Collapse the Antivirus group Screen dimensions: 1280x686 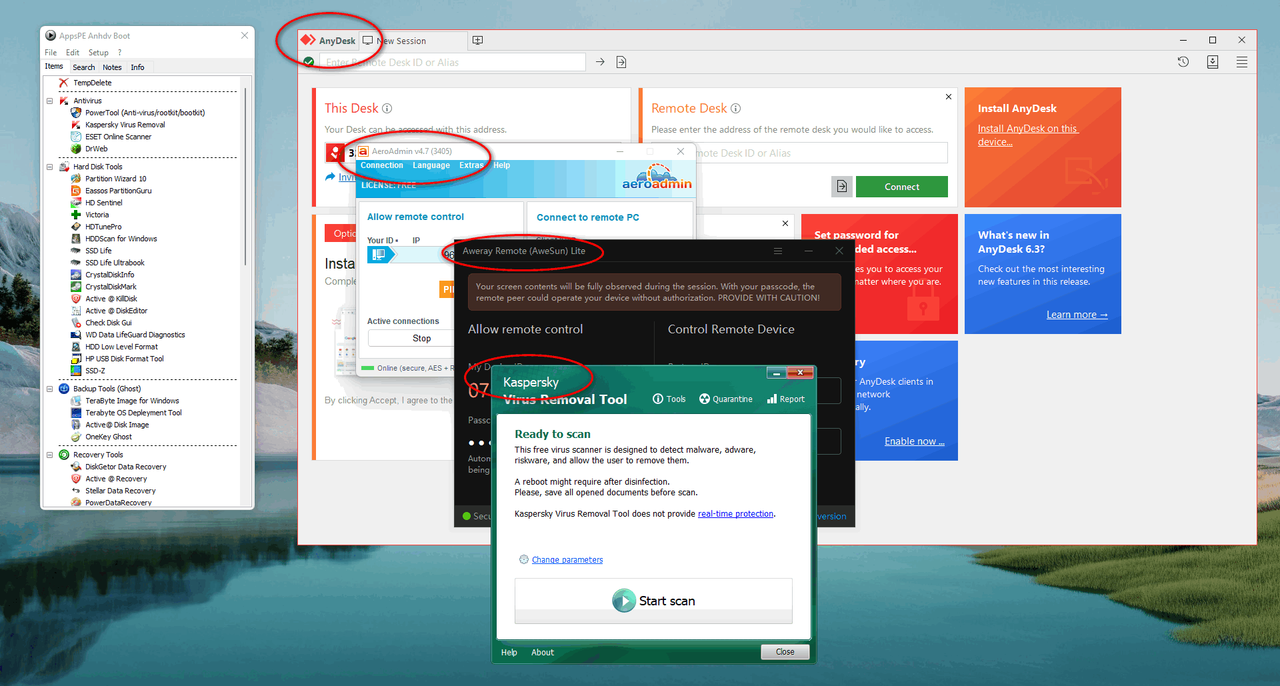tap(50, 101)
